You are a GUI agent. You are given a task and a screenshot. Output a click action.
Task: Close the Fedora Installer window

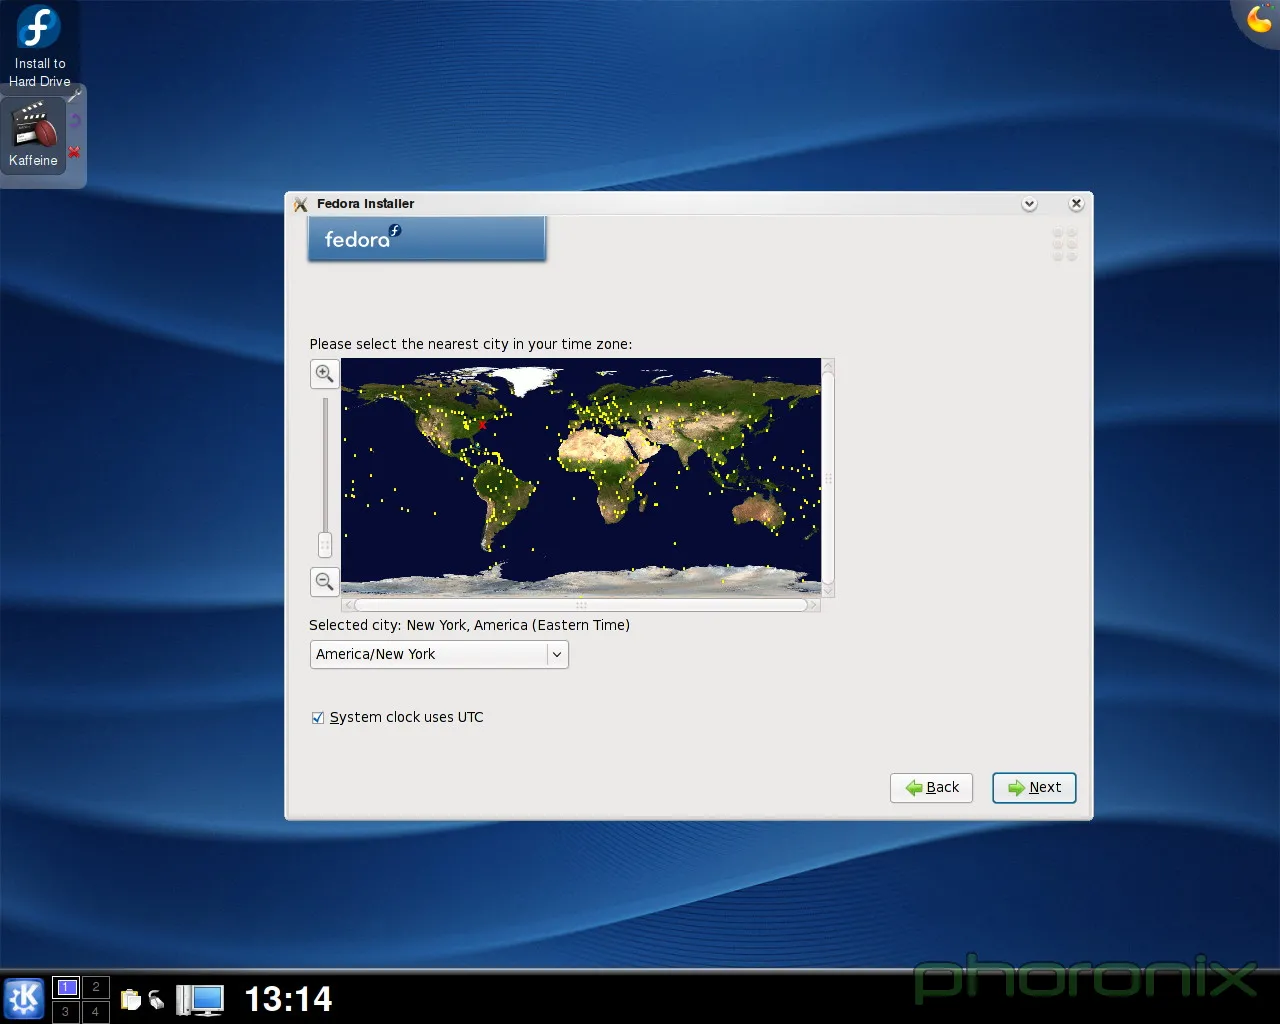pyautogui.click(x=1076, y=204)
